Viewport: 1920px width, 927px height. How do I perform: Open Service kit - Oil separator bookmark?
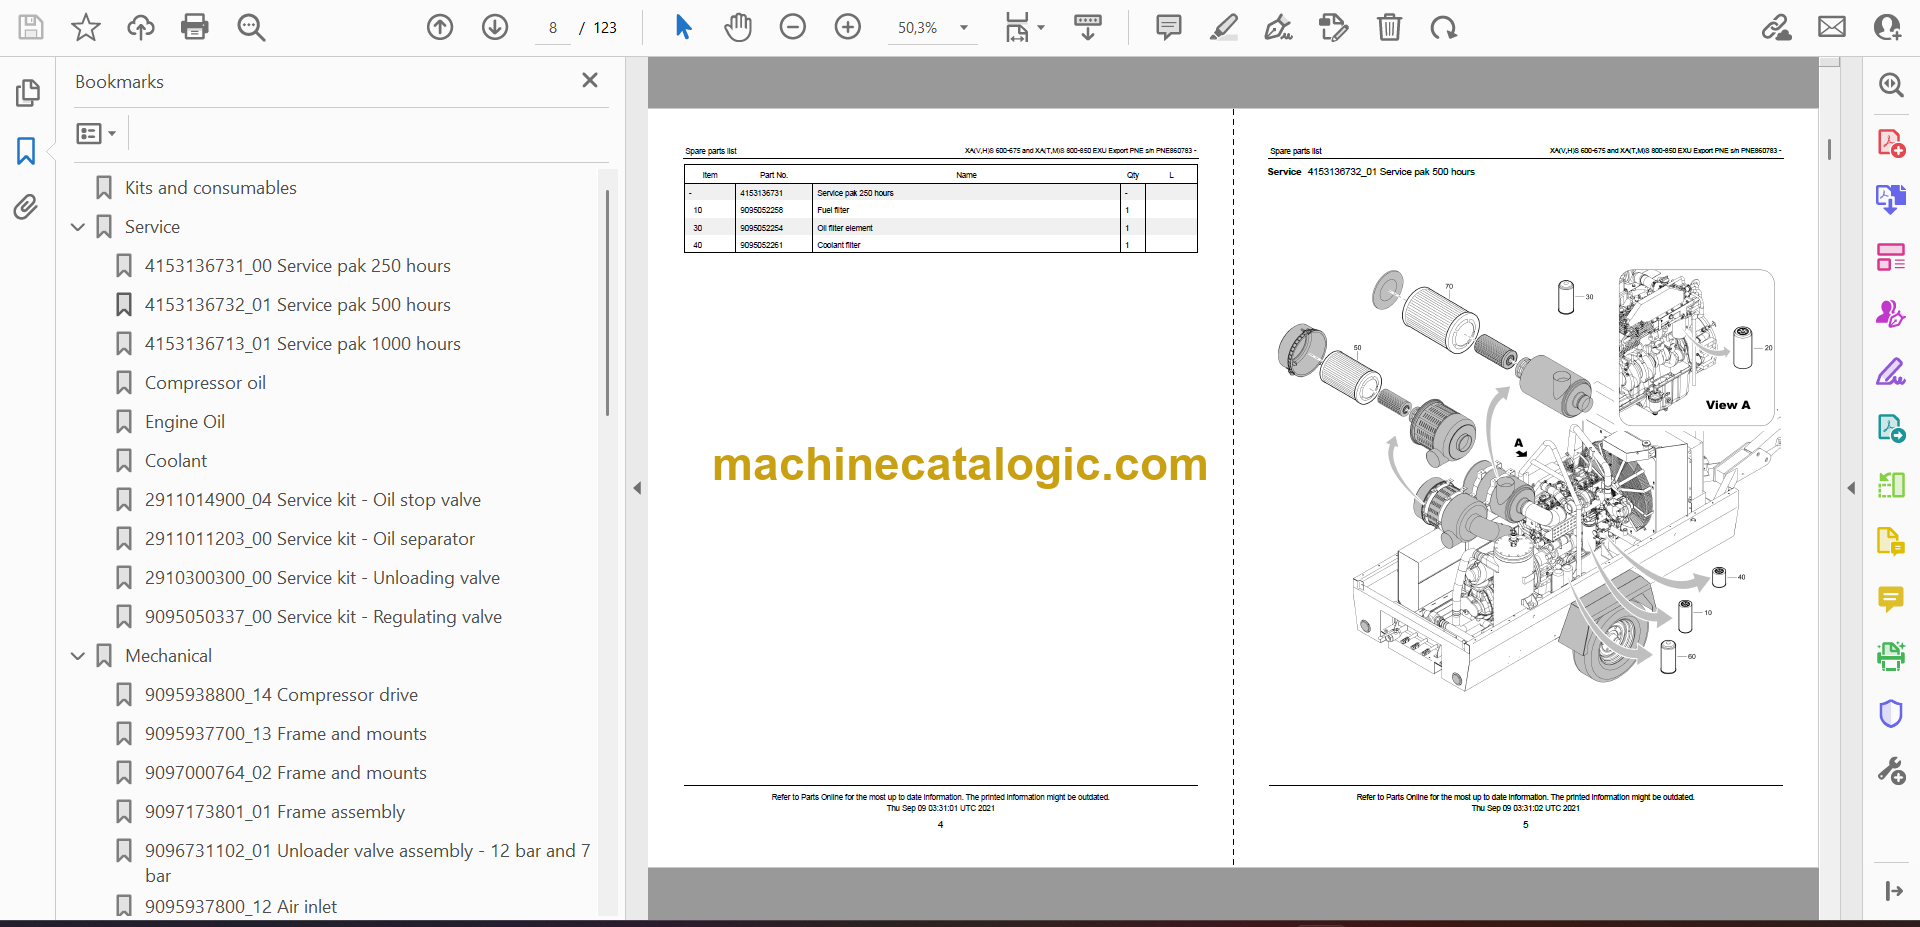(x=309, y=539)
